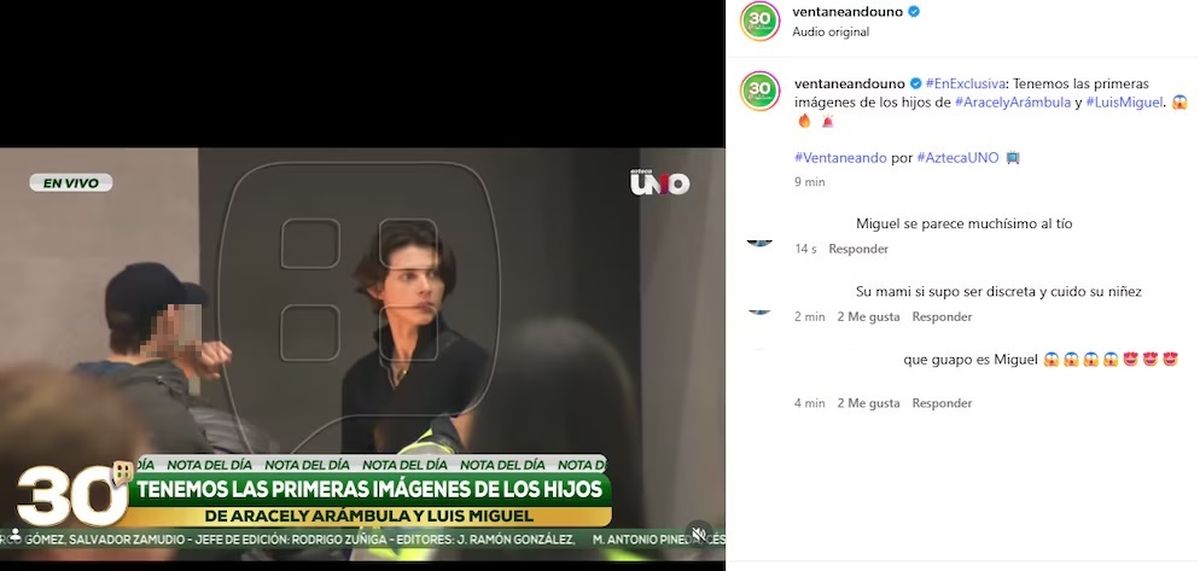The image size is (1200, 571).
Task: Click the verified badge beside the header username
Action: click(x=915, y=12)
